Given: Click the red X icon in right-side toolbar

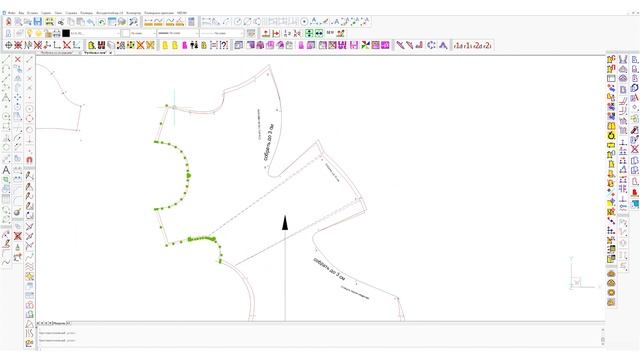Looking at the screenshot, I should tap(634, 149).
